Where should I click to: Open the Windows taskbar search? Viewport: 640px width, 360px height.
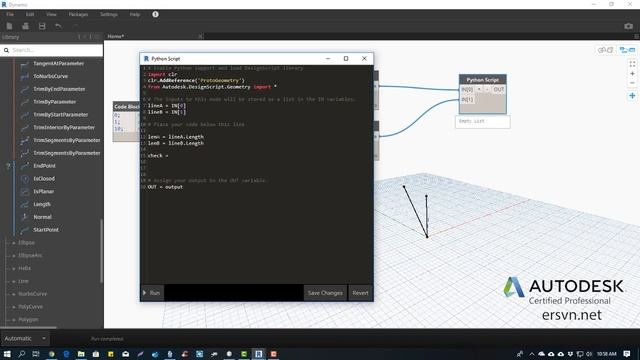(21, 354)
